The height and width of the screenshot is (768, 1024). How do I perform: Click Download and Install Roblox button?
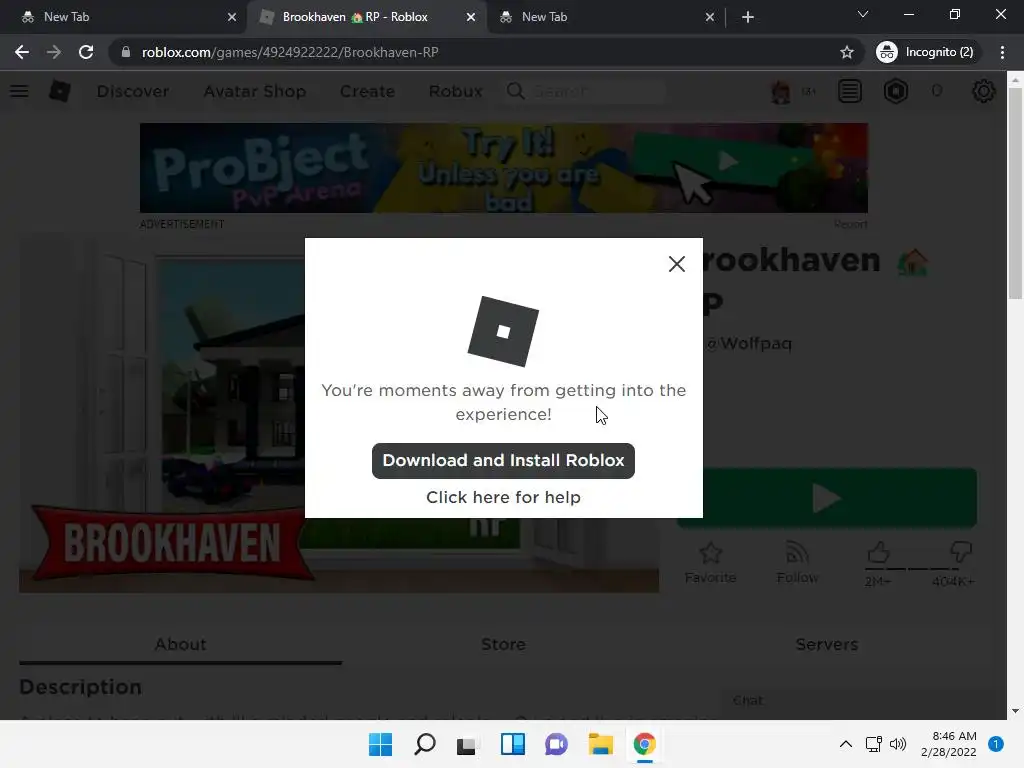point(503,460)
